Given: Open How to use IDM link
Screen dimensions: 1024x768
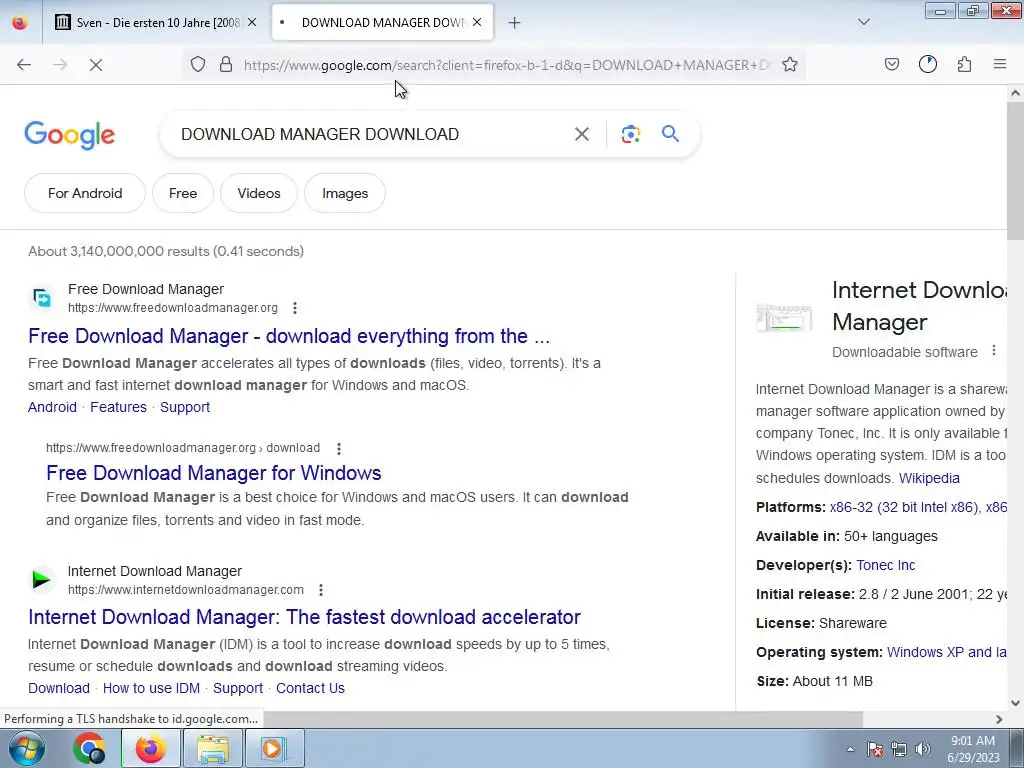Looking at the screenshot, I should pos(152,688).
